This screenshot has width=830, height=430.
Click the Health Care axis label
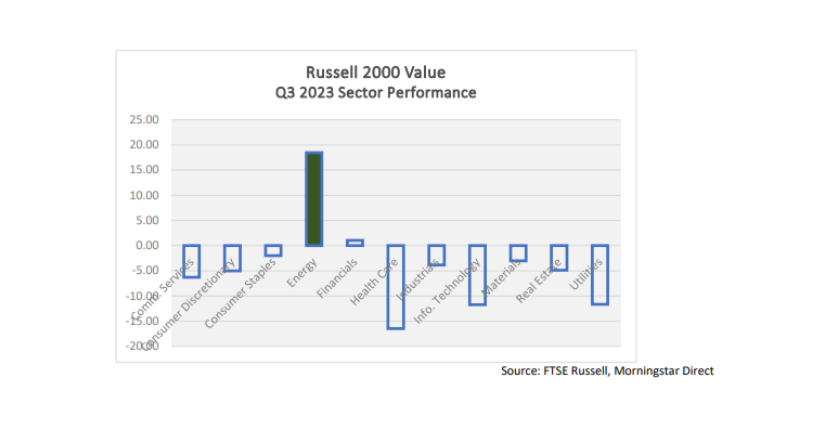click(374, 282)
